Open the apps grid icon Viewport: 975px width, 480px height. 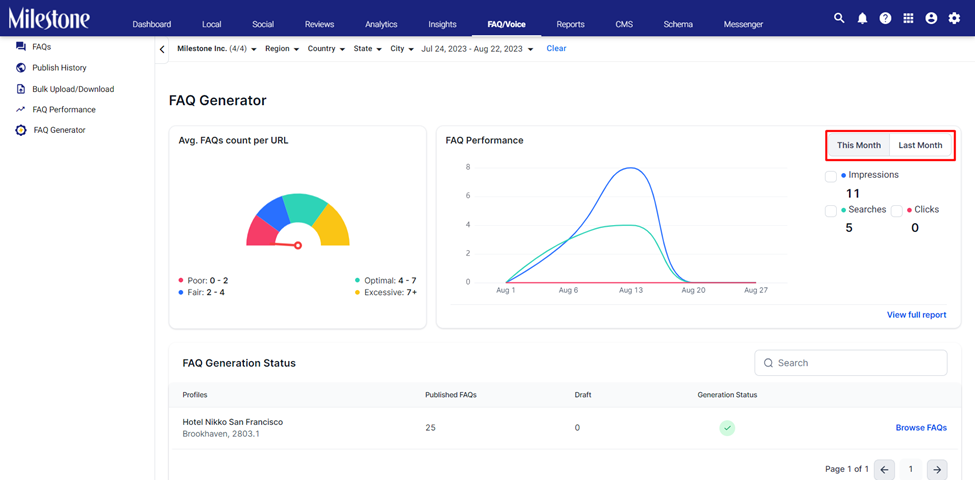(908, 19)
